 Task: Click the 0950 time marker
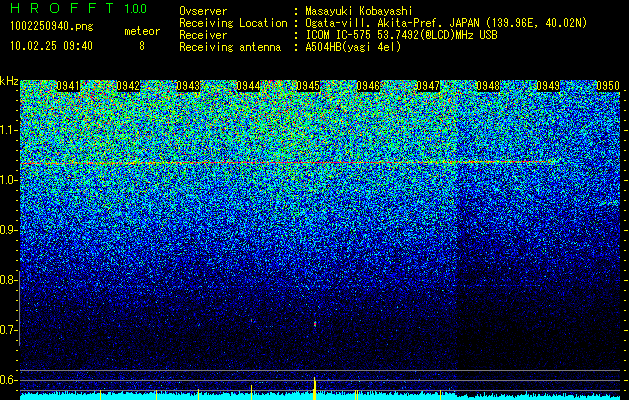608,86
